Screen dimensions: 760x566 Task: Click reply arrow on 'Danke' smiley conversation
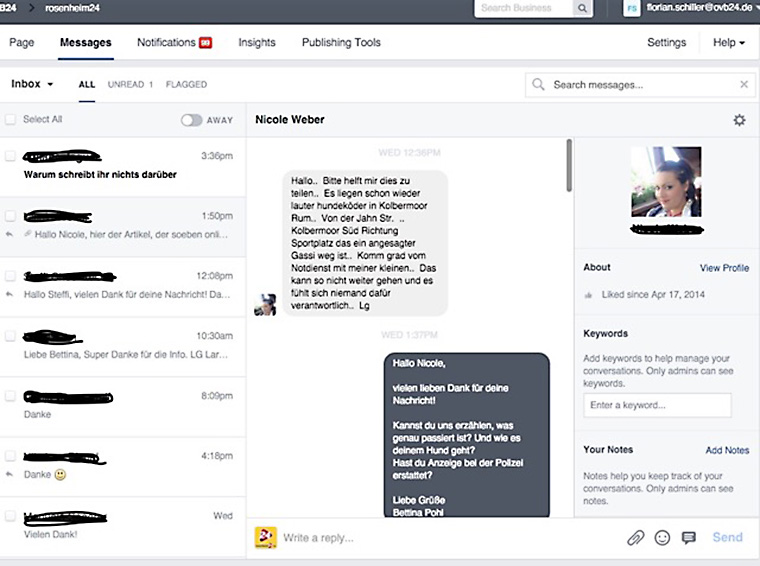9,474
